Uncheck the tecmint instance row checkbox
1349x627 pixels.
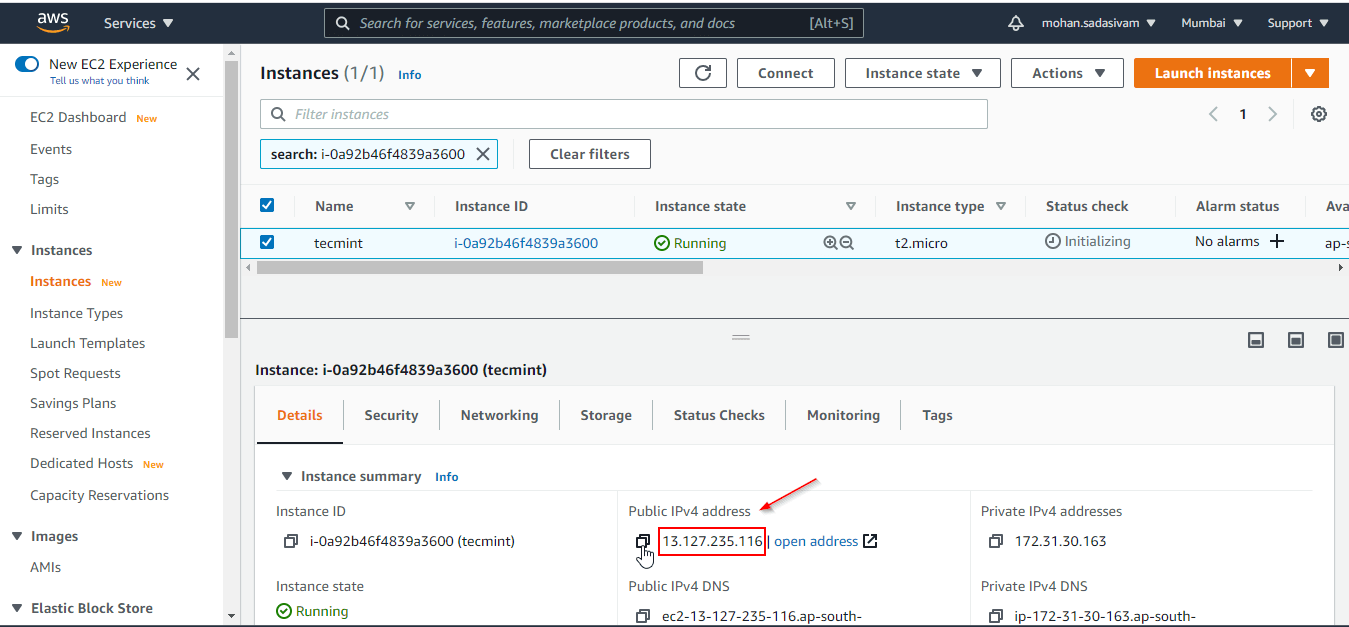[267, 242]
